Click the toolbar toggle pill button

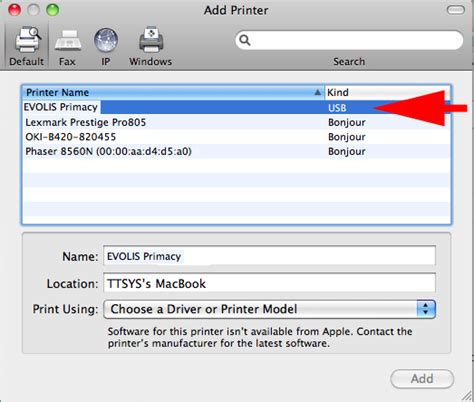[456, 10]
